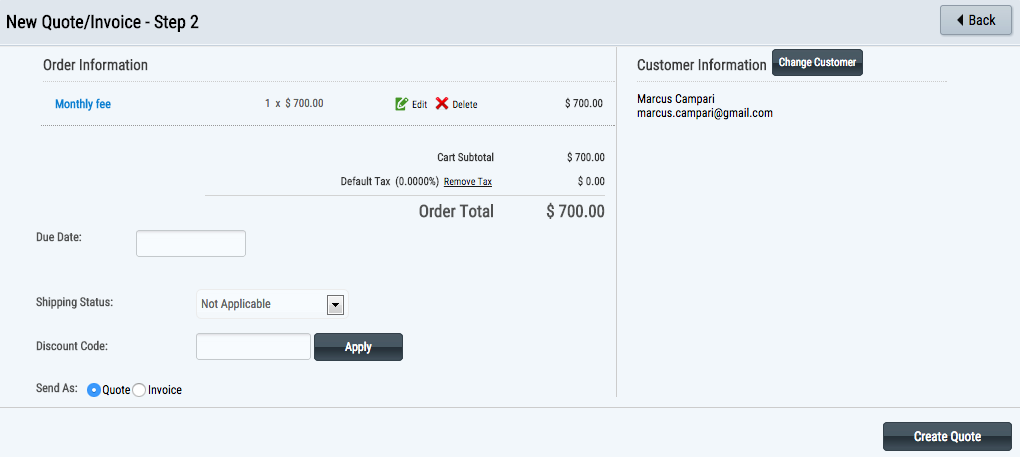
Task: Click the Marcus Campari customer name
Action: click(x=676, y=99)
